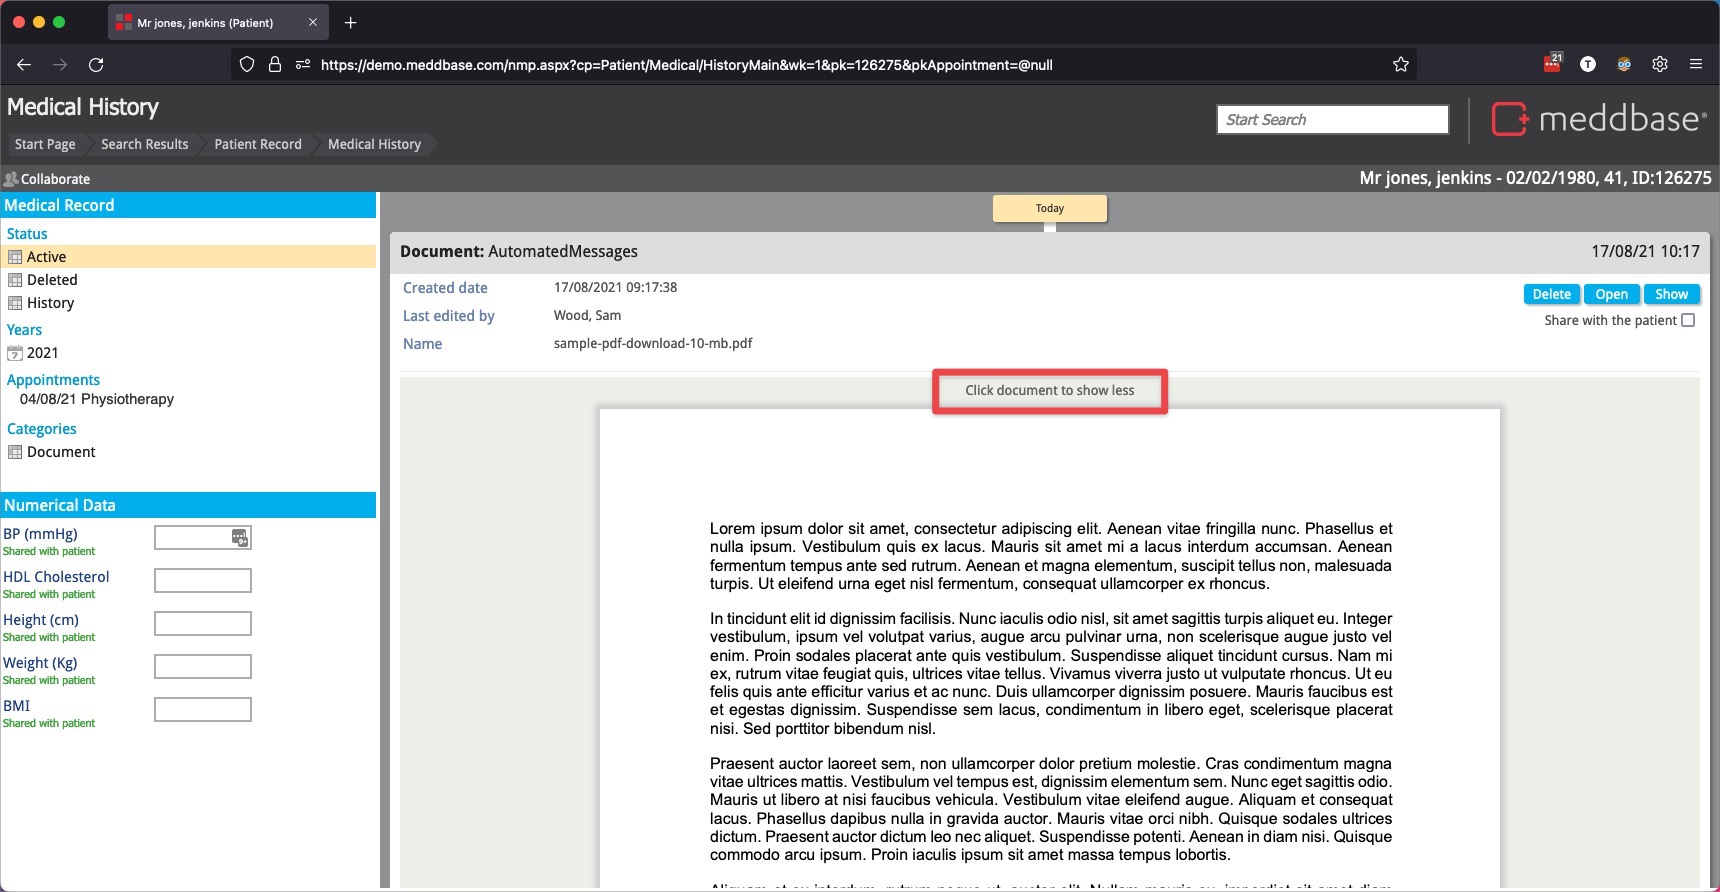Open the browser settings gear icon
Screen dimensions: 1720x892
(x=1659, y=64)
